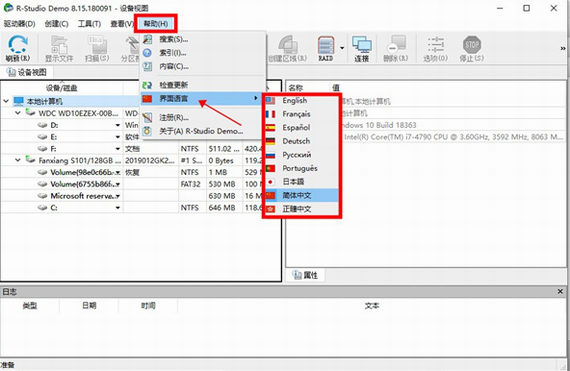This screenshot has width=570, height=371.
Task: Switch to the Properties (属性) tab
Action: coord(306,275)
